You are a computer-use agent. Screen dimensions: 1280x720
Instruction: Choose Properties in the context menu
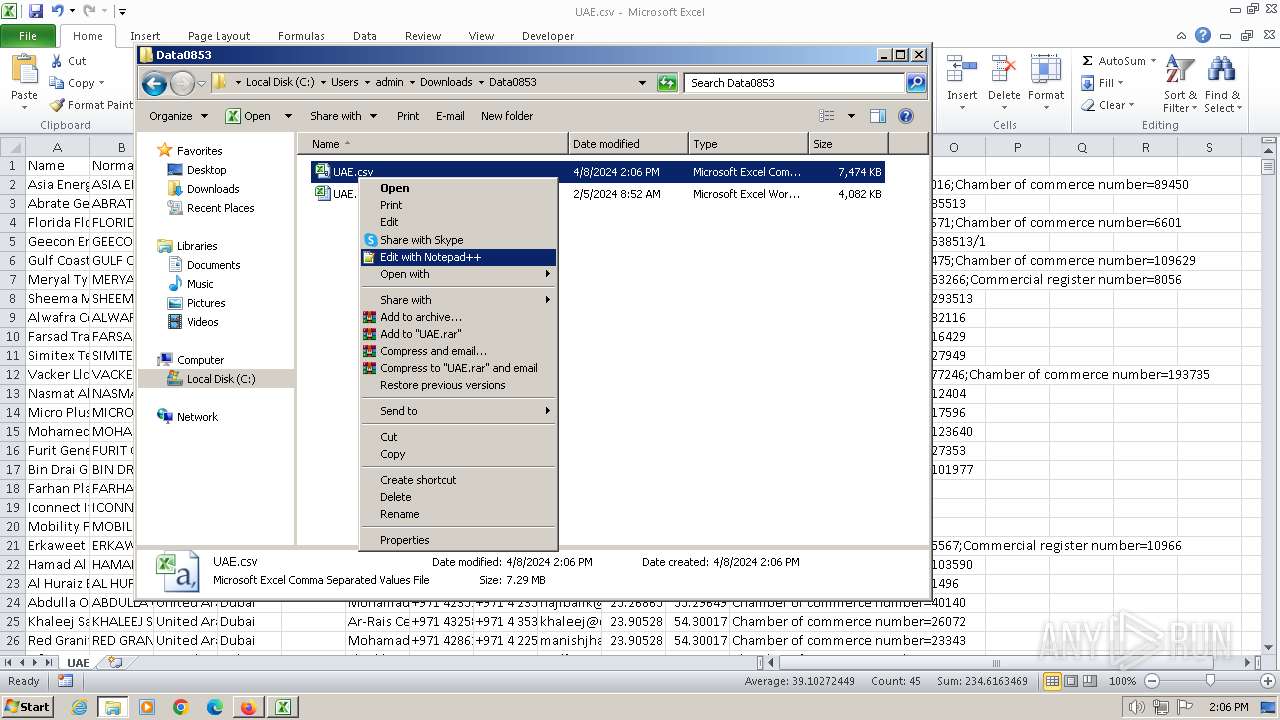point(458,540)
